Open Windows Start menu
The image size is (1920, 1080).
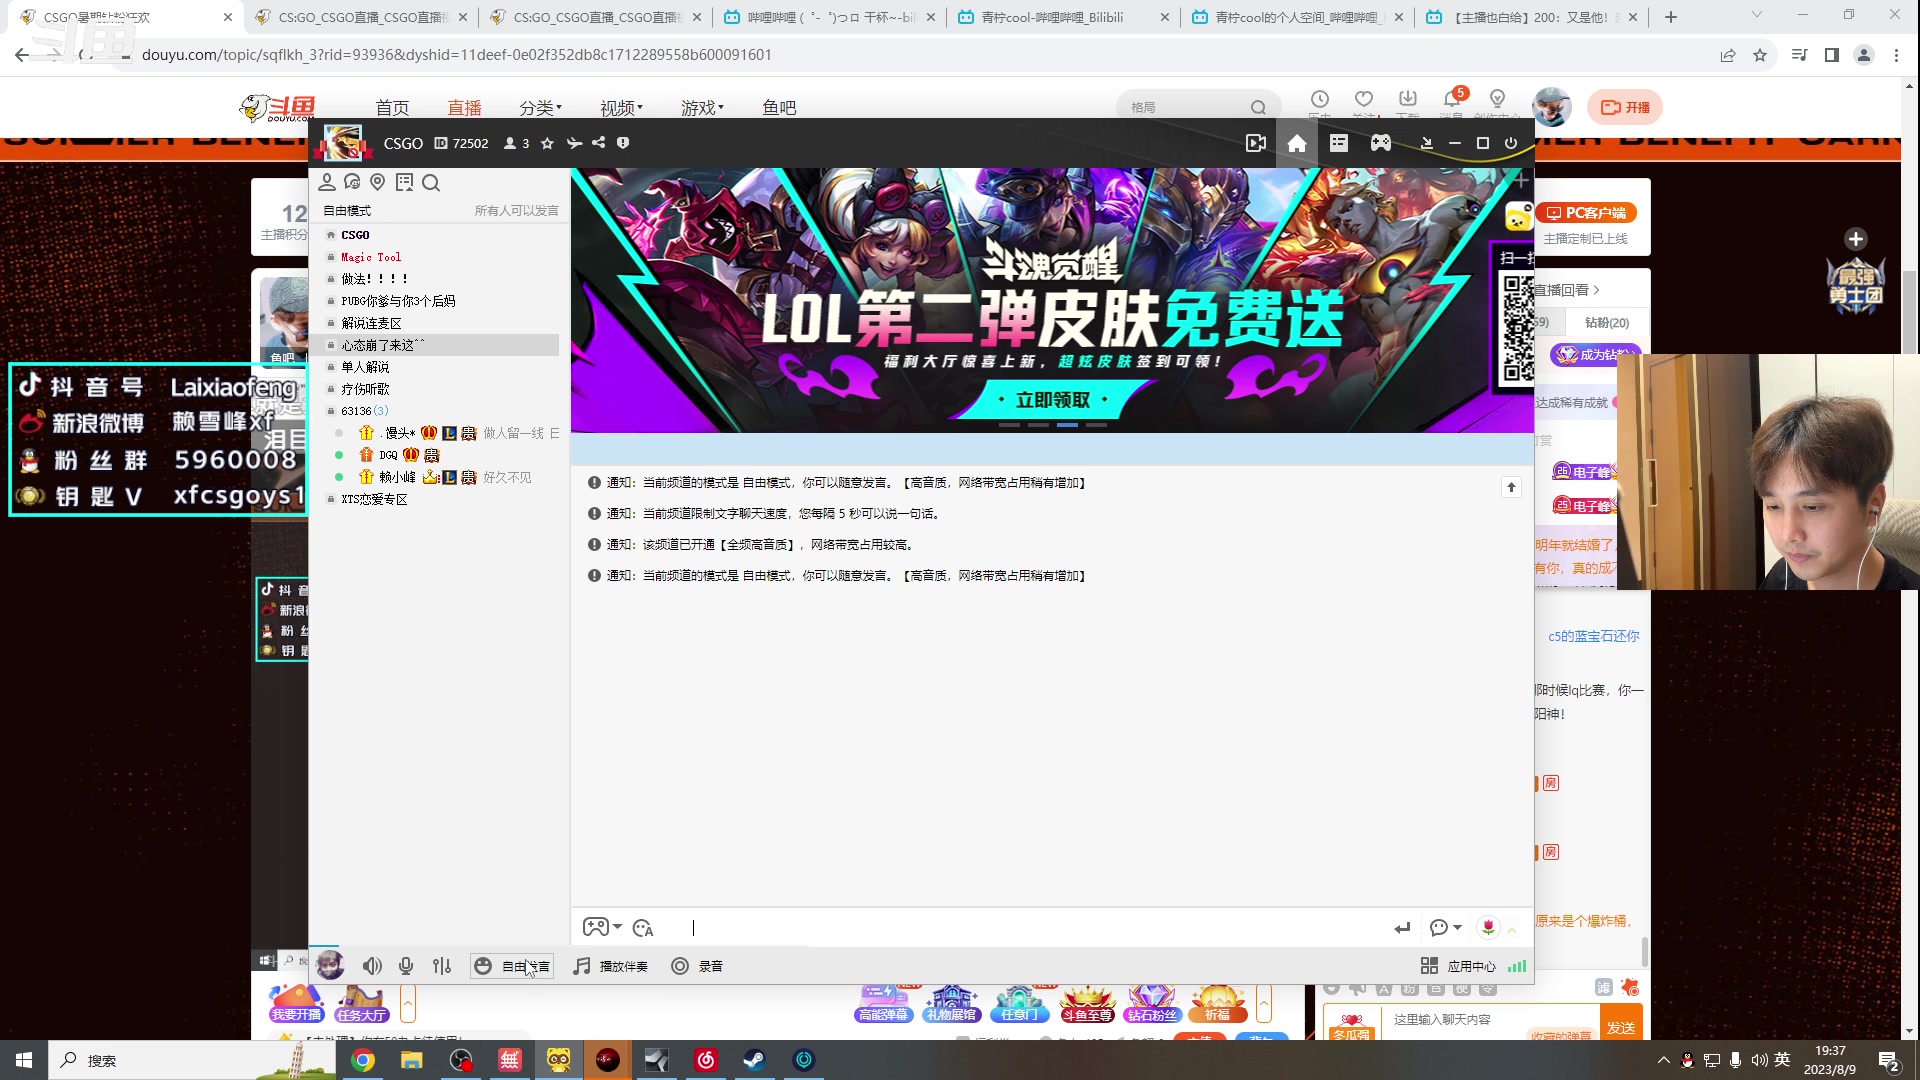tap(24, 1060)
